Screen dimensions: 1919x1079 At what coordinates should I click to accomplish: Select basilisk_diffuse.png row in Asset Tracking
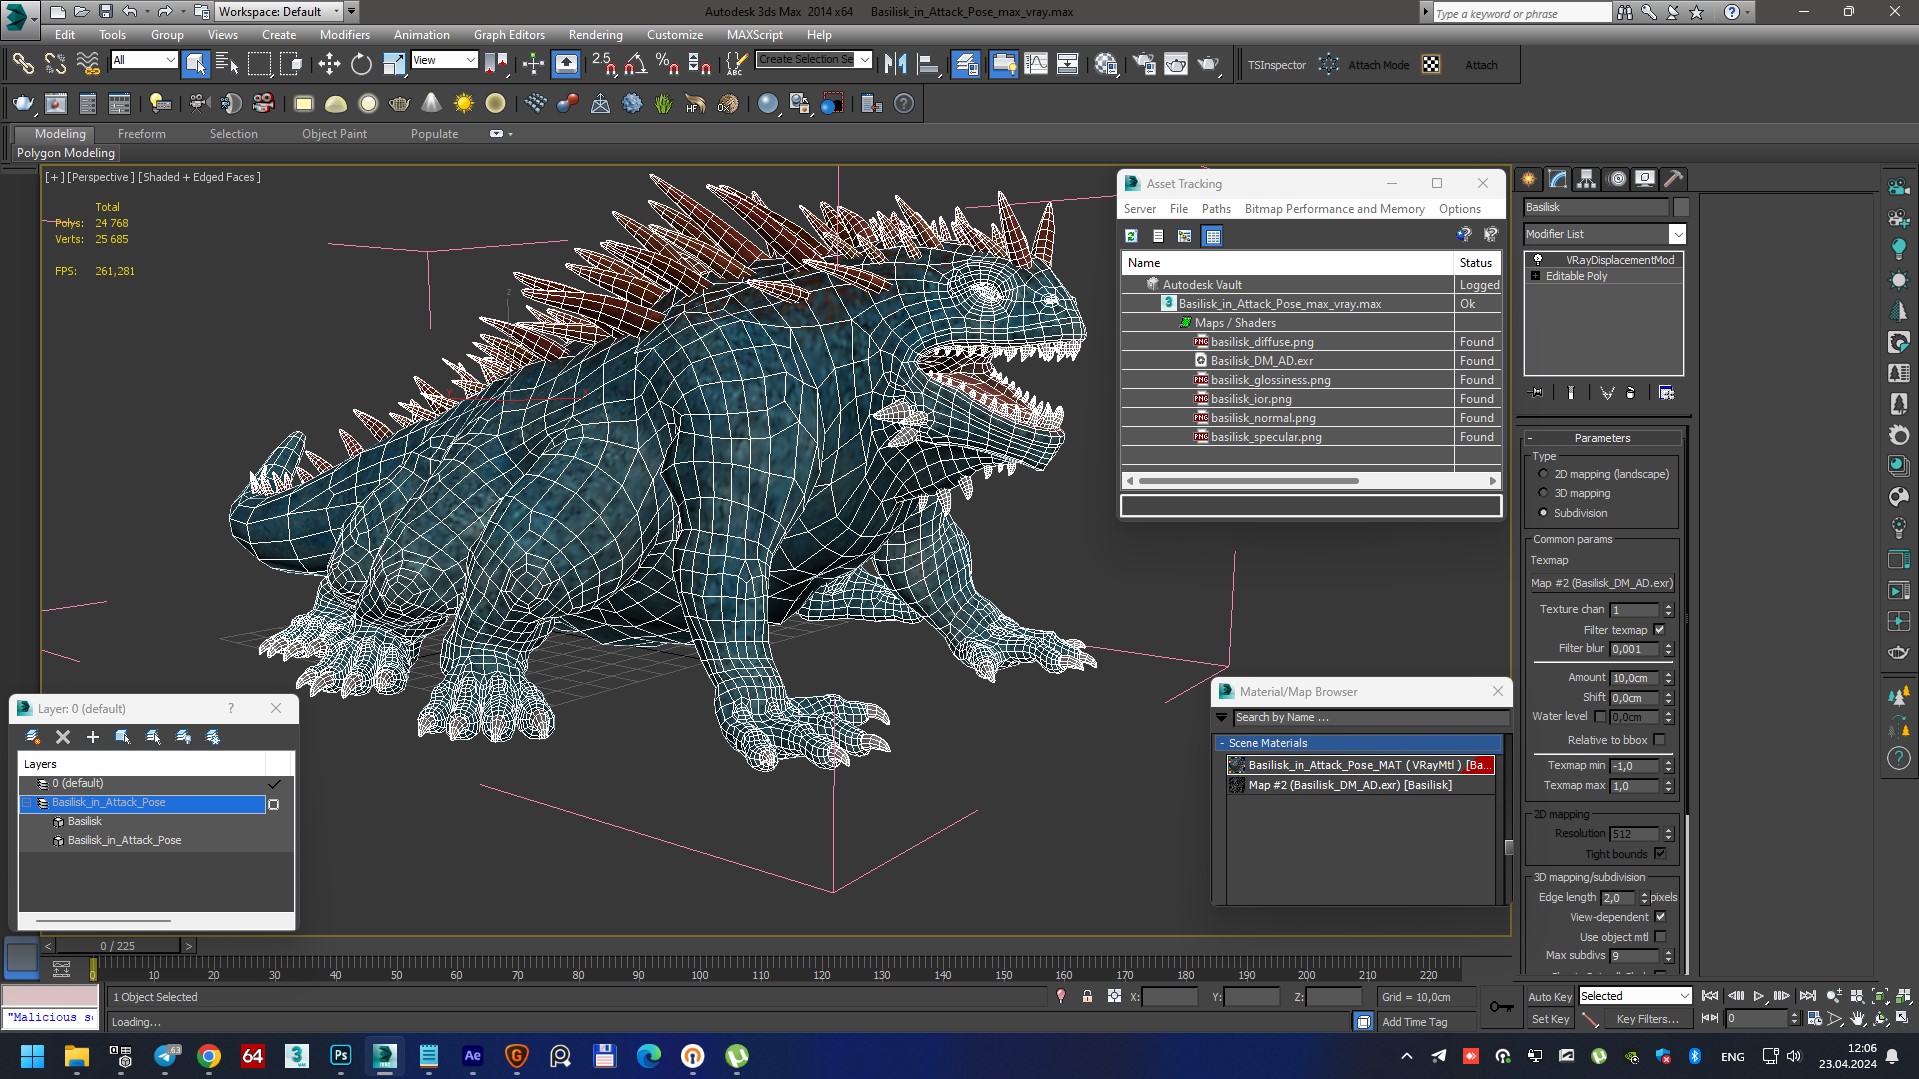tap(1310, 342)
